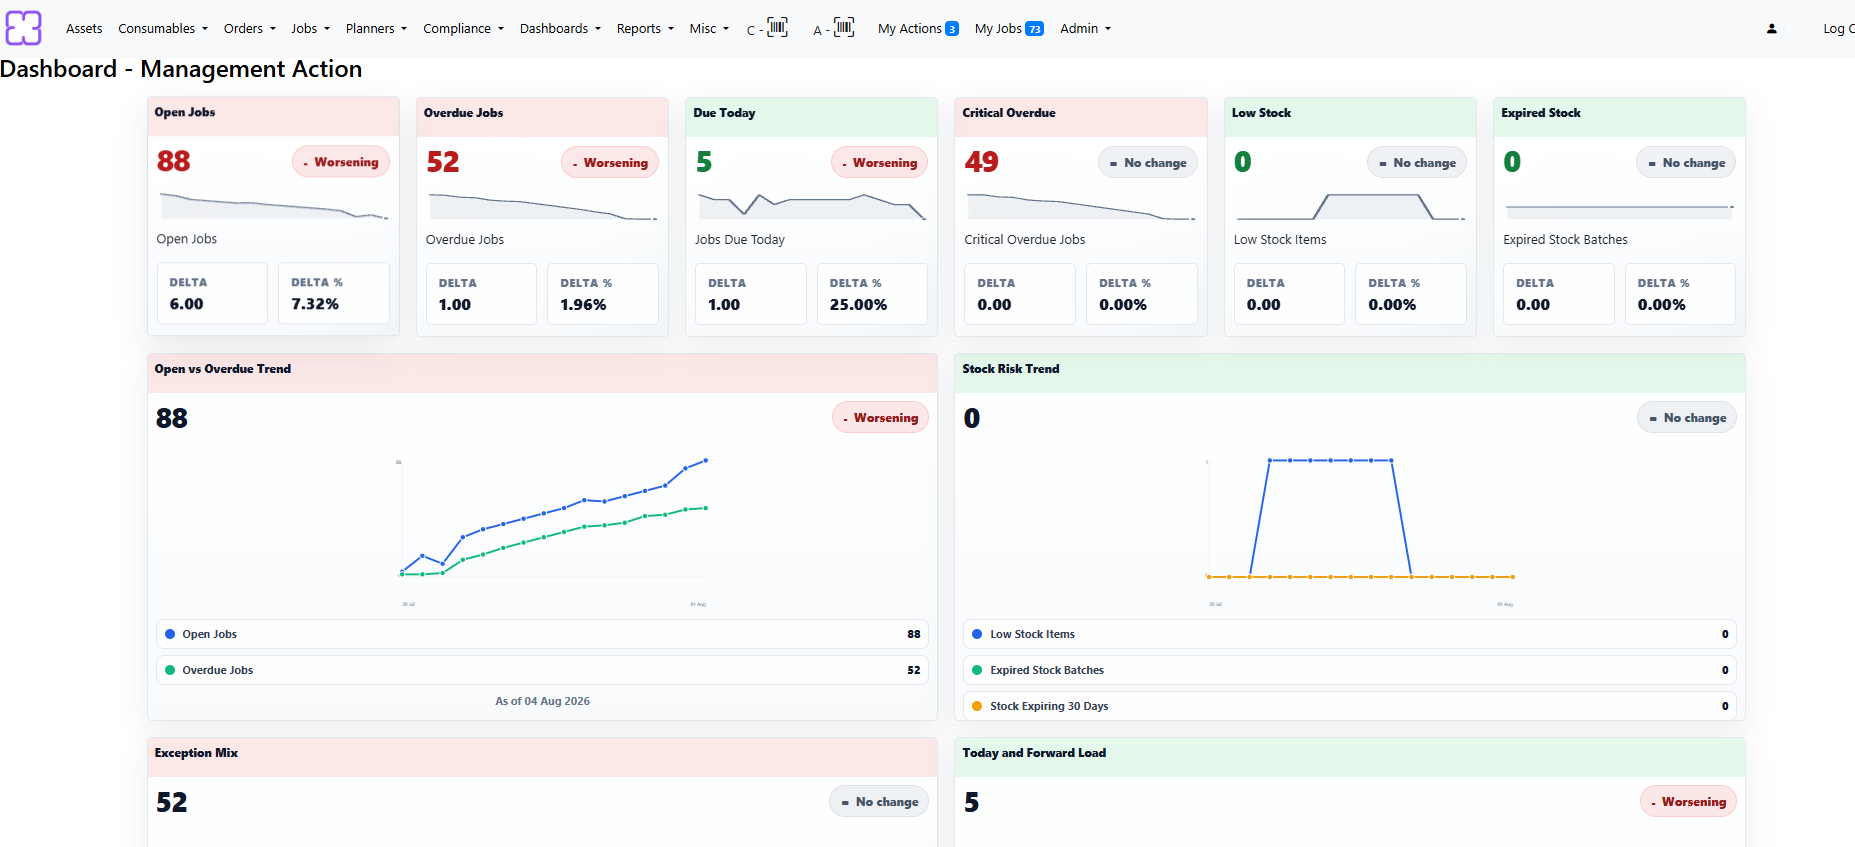Click the 7.32% delta percent value
This screenshot has height=847, width=1855.
315,304
